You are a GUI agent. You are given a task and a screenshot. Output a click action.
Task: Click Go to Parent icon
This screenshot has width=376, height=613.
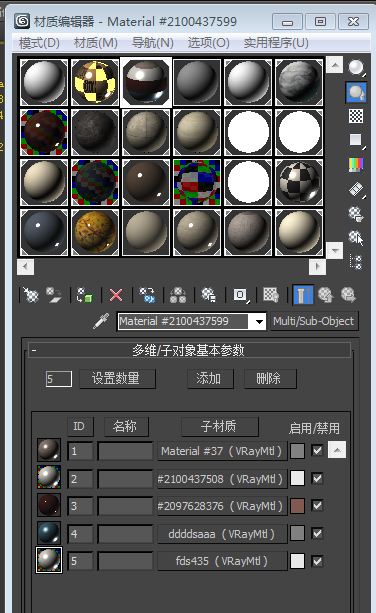(x=325, y=295)
